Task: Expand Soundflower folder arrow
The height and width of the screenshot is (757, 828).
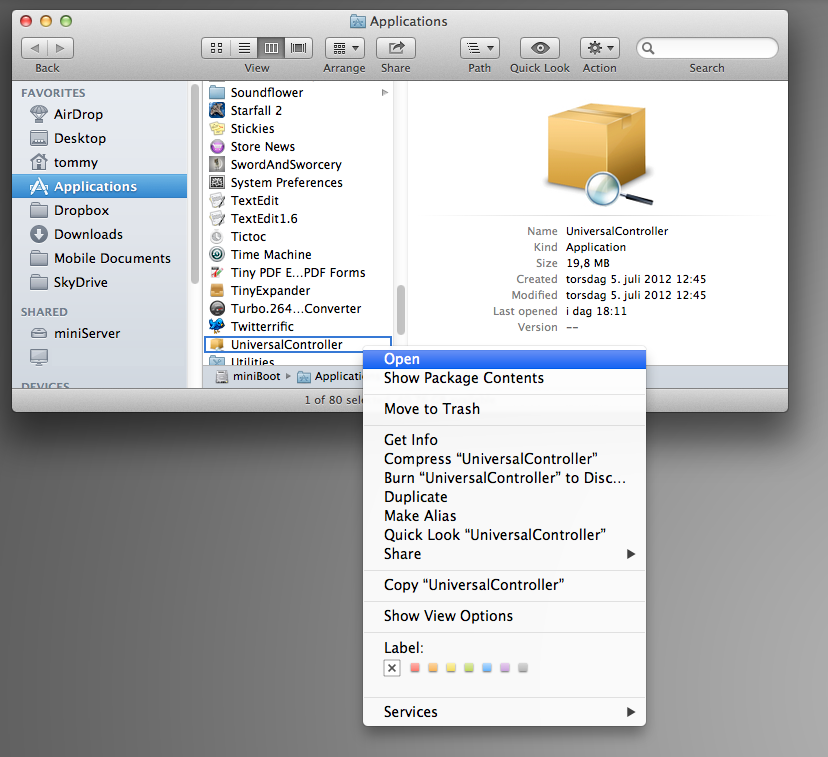Action: [385, 92]
